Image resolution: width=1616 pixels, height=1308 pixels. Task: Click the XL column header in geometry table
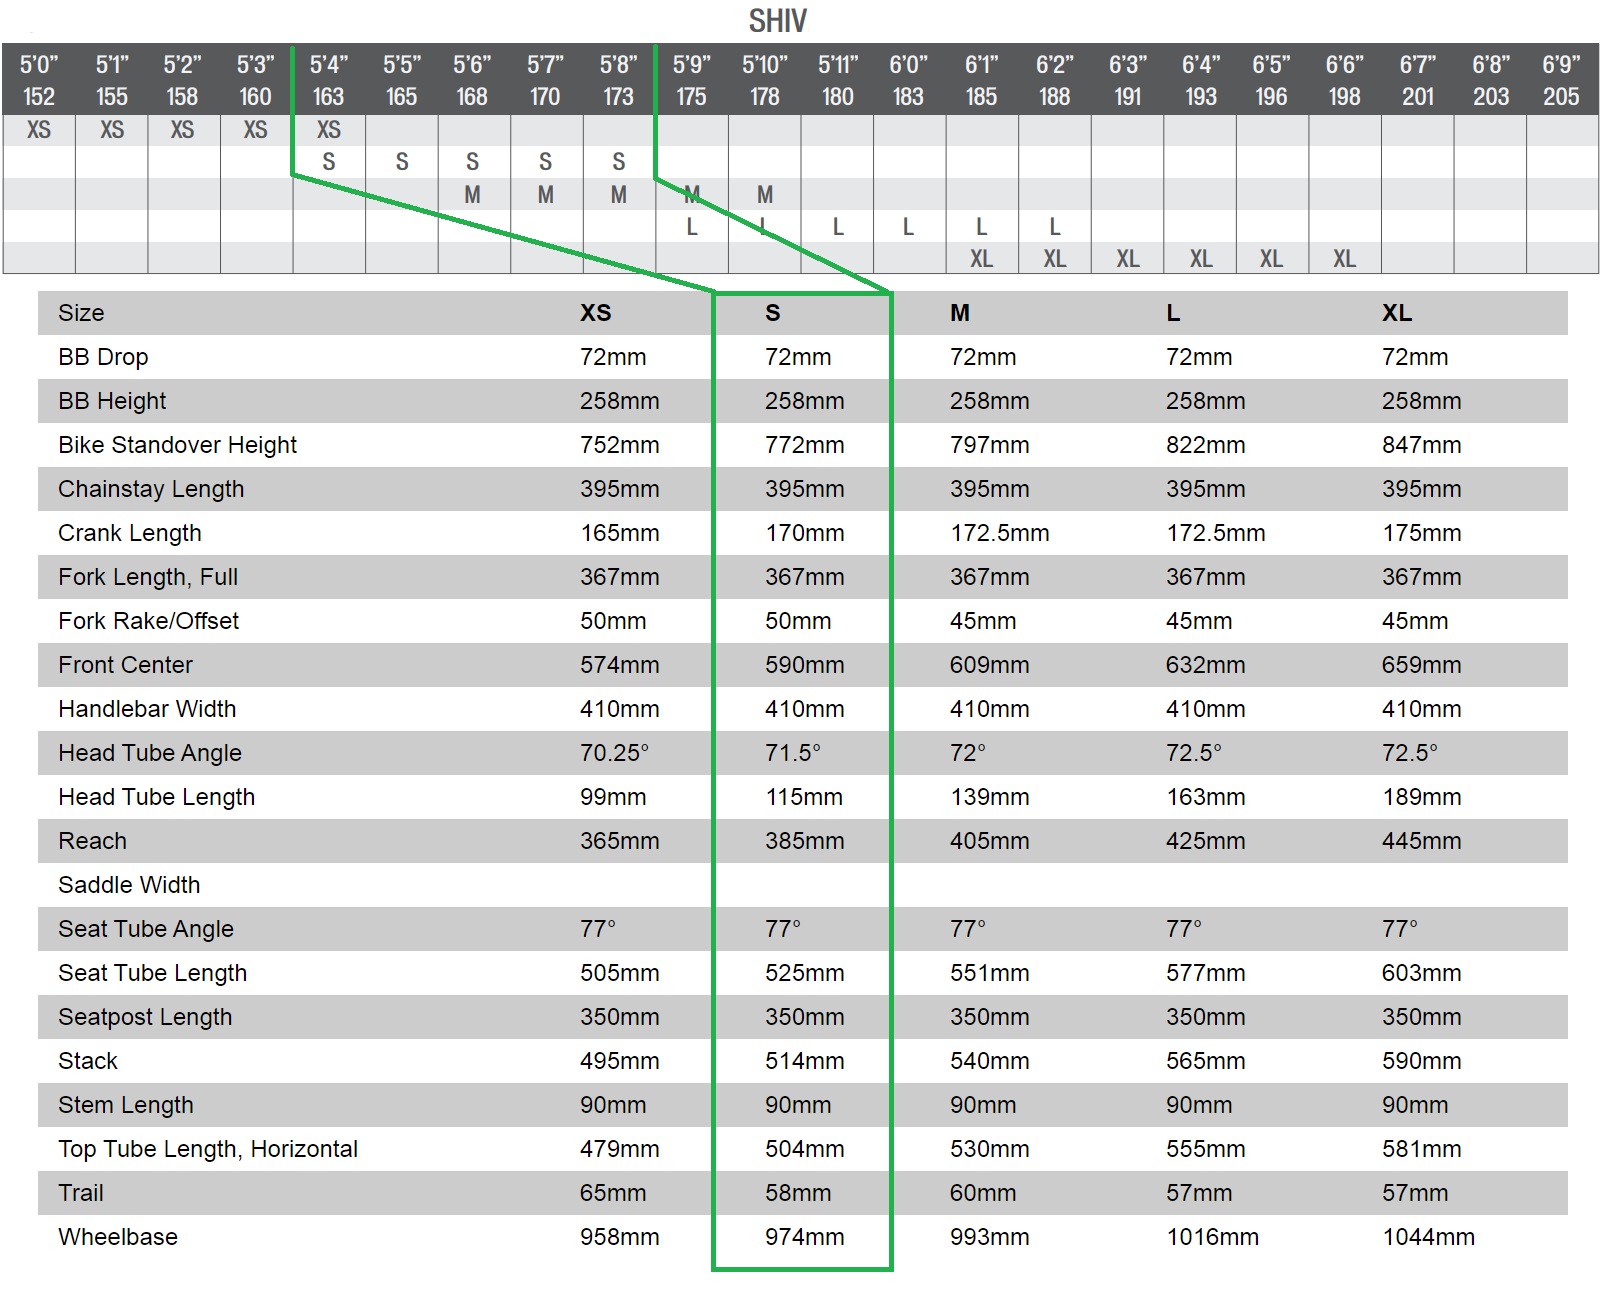point(1397,313)
